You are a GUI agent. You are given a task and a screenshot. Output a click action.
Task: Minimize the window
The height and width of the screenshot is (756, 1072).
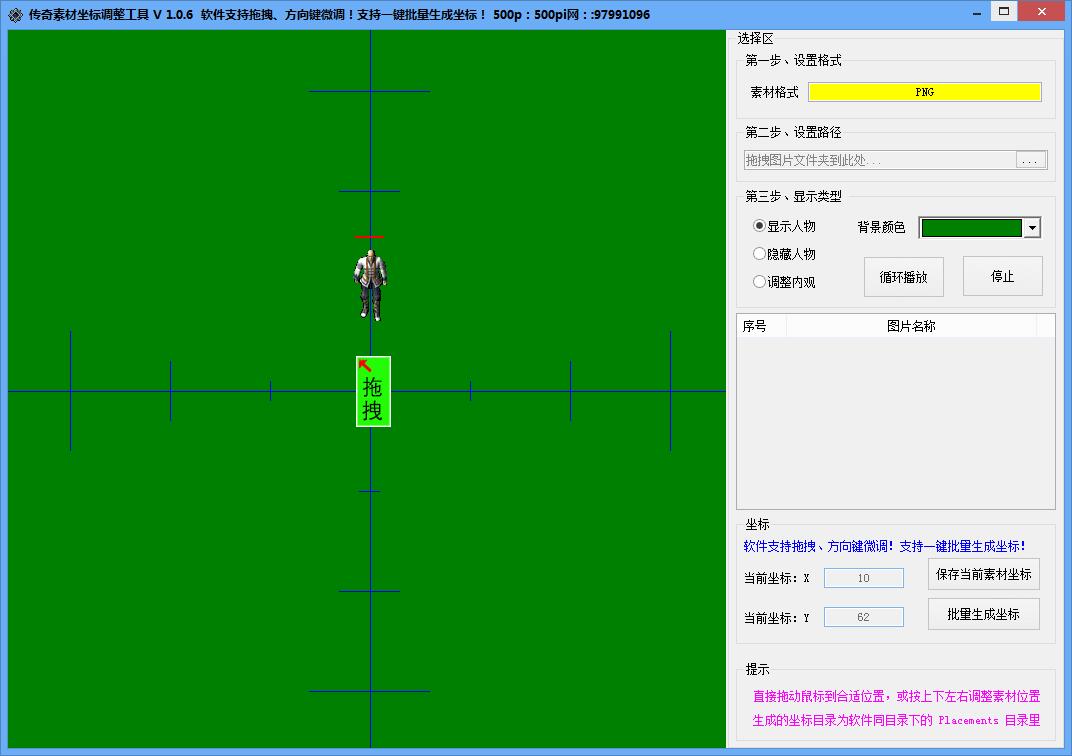click(x=977, y=13)
